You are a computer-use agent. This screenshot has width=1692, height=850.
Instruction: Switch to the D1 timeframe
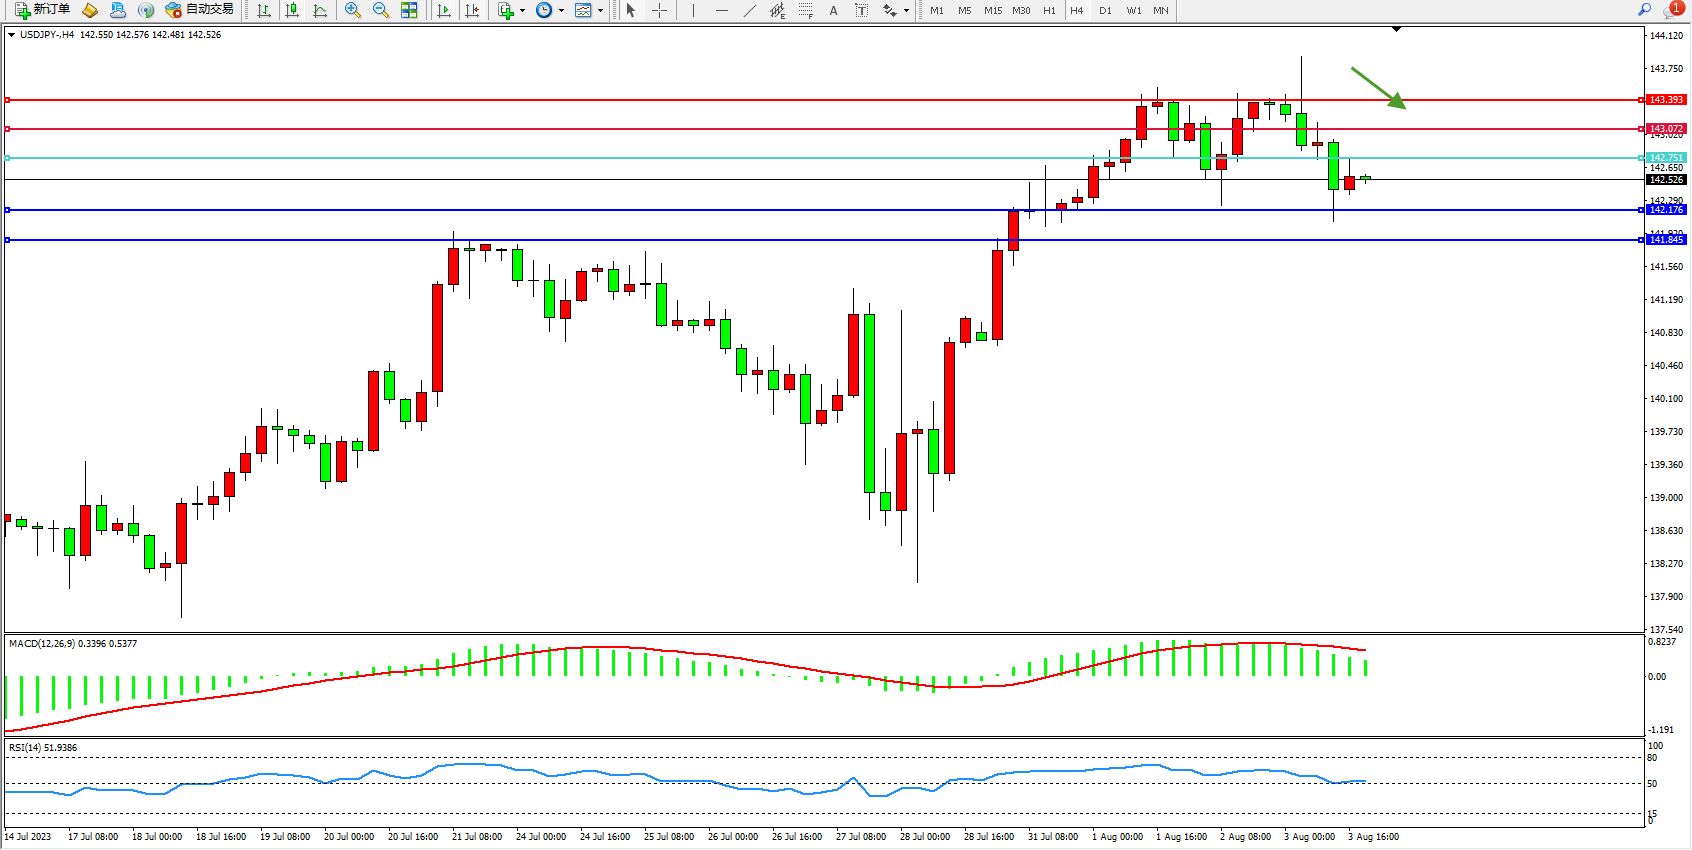(1105, 10)
